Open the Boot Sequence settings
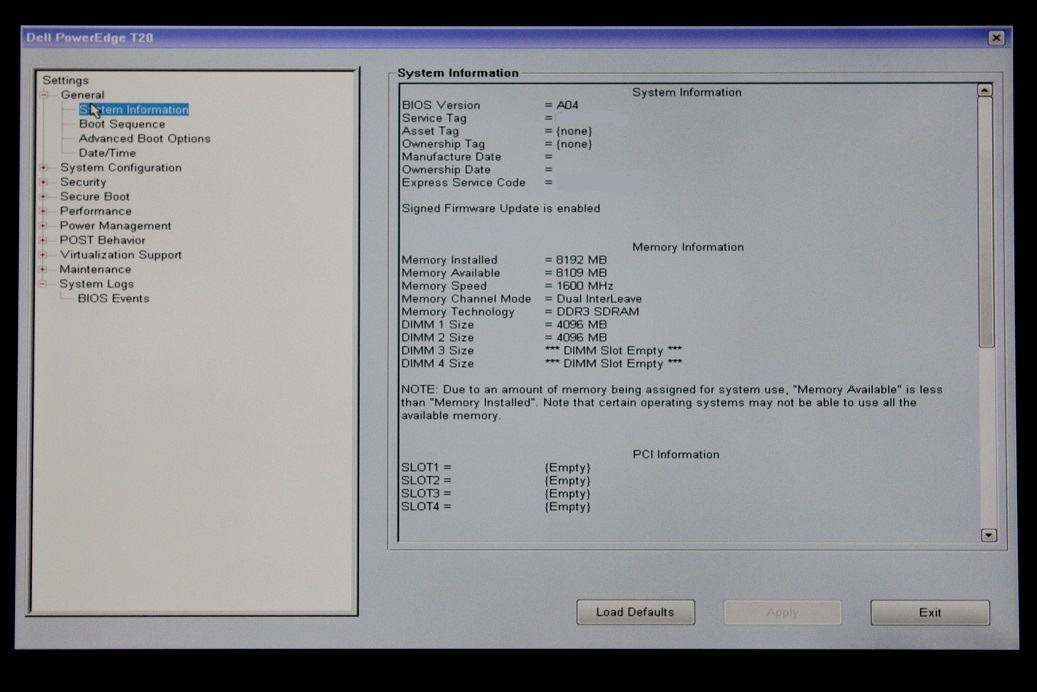Image resolution: width=1037 pixels, height=692 pixels. (122, 124)
